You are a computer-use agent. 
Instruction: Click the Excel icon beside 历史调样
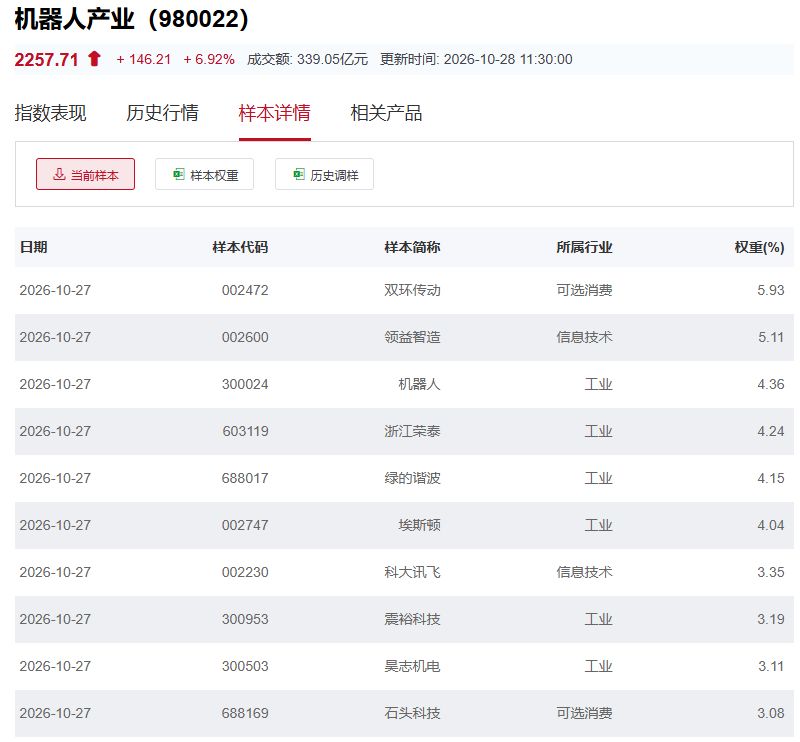click(298, 174)
